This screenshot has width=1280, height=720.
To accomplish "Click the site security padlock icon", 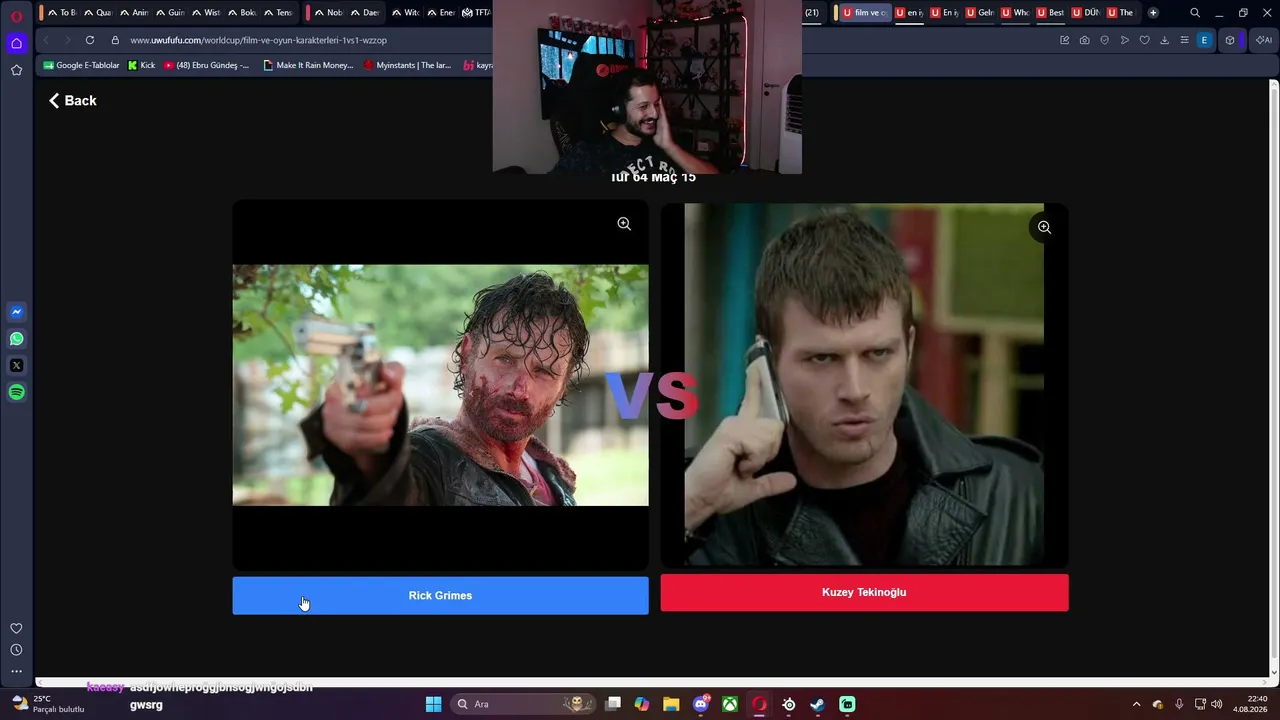I will pyautogui.click(x=115, y=40).
